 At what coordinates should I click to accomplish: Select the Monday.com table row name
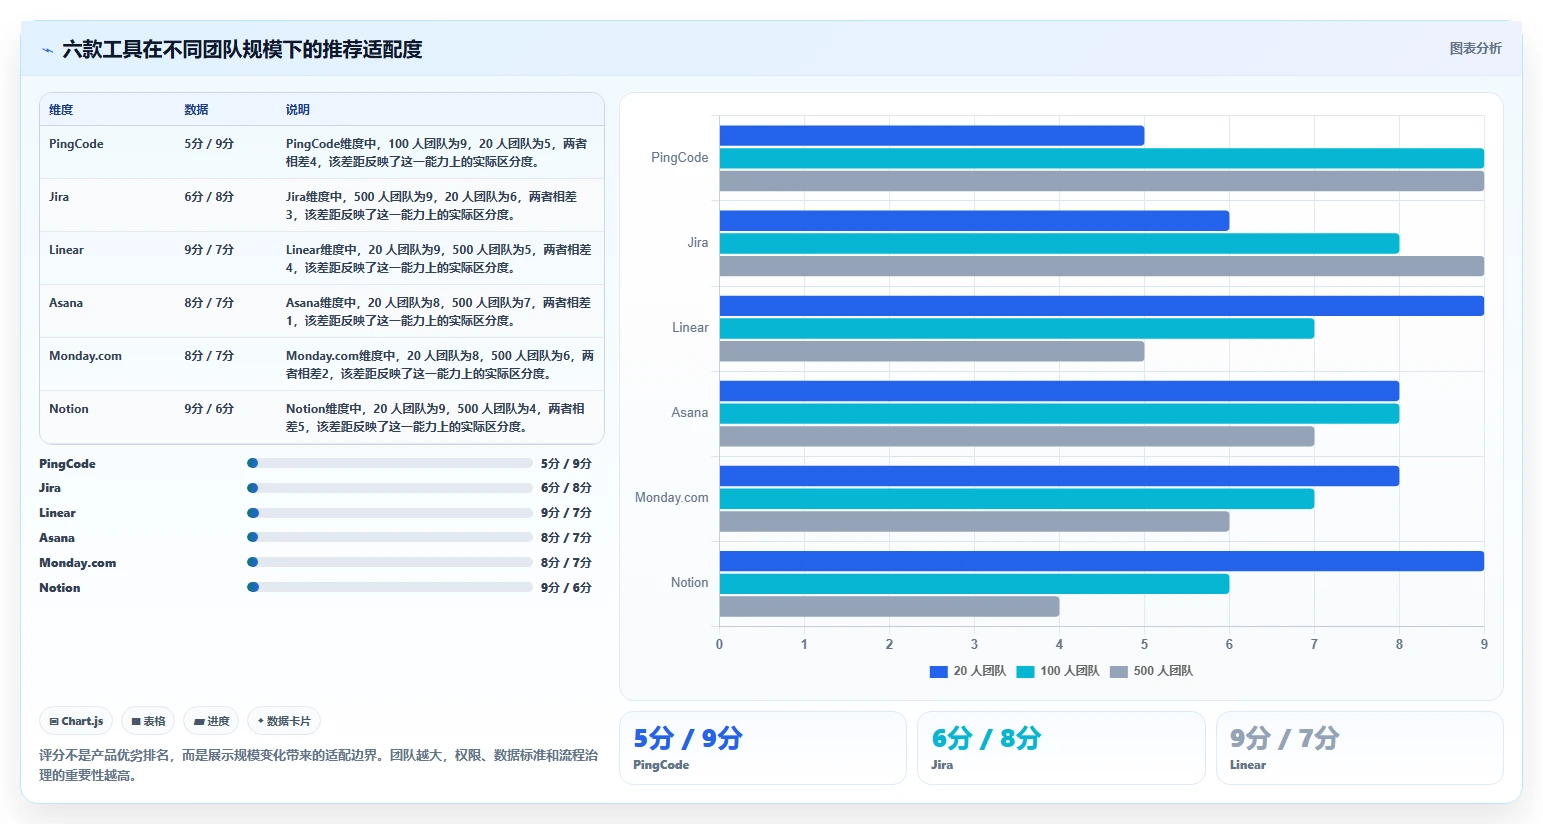tap(85, 356)
